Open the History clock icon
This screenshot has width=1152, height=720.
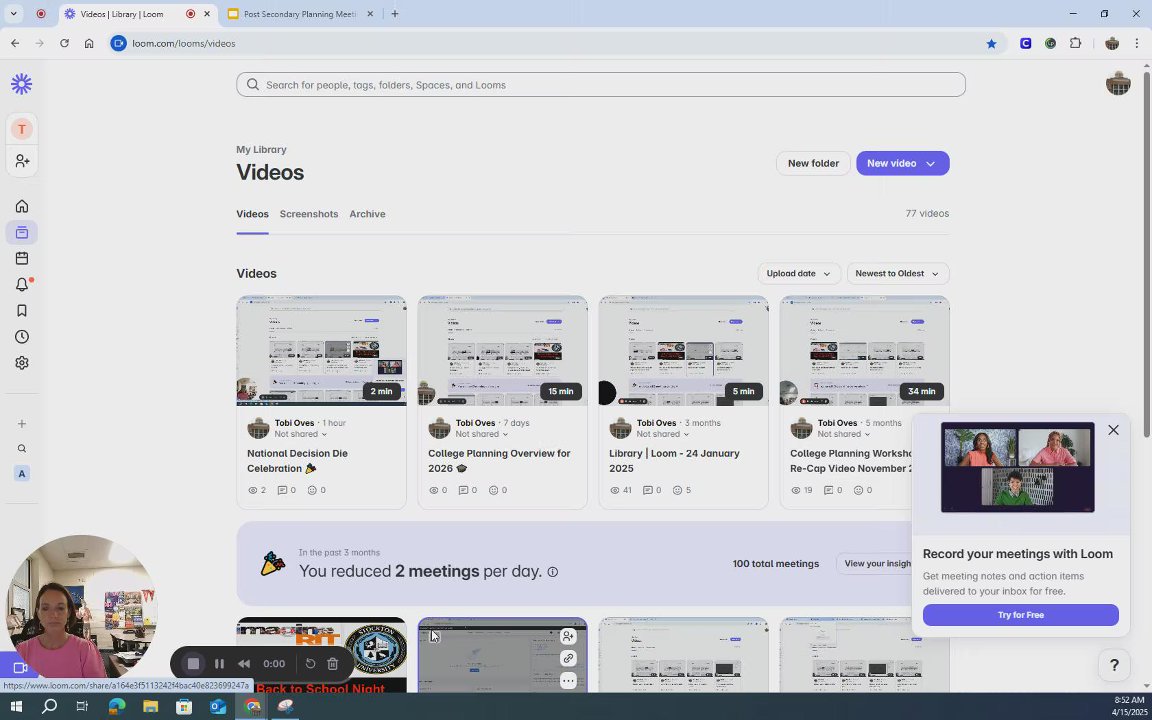pos(22,337)
